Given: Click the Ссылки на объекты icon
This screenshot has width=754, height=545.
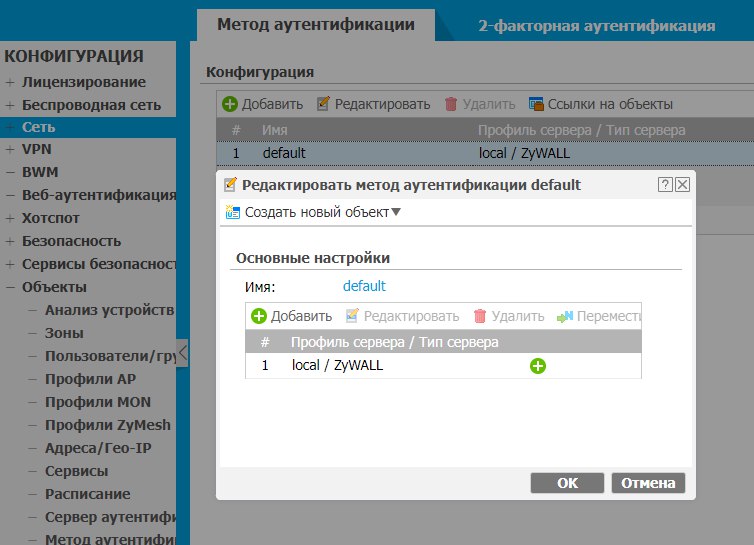Looking at the screenshot, I should (x=536, y=104).
